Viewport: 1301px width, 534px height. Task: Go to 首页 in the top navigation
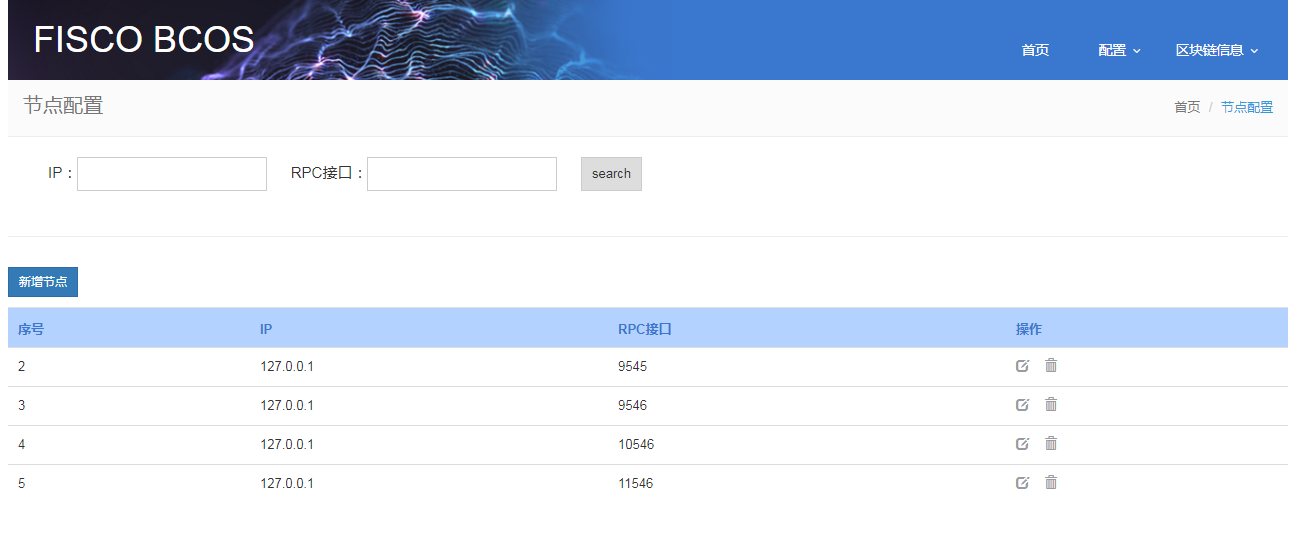1035,50
